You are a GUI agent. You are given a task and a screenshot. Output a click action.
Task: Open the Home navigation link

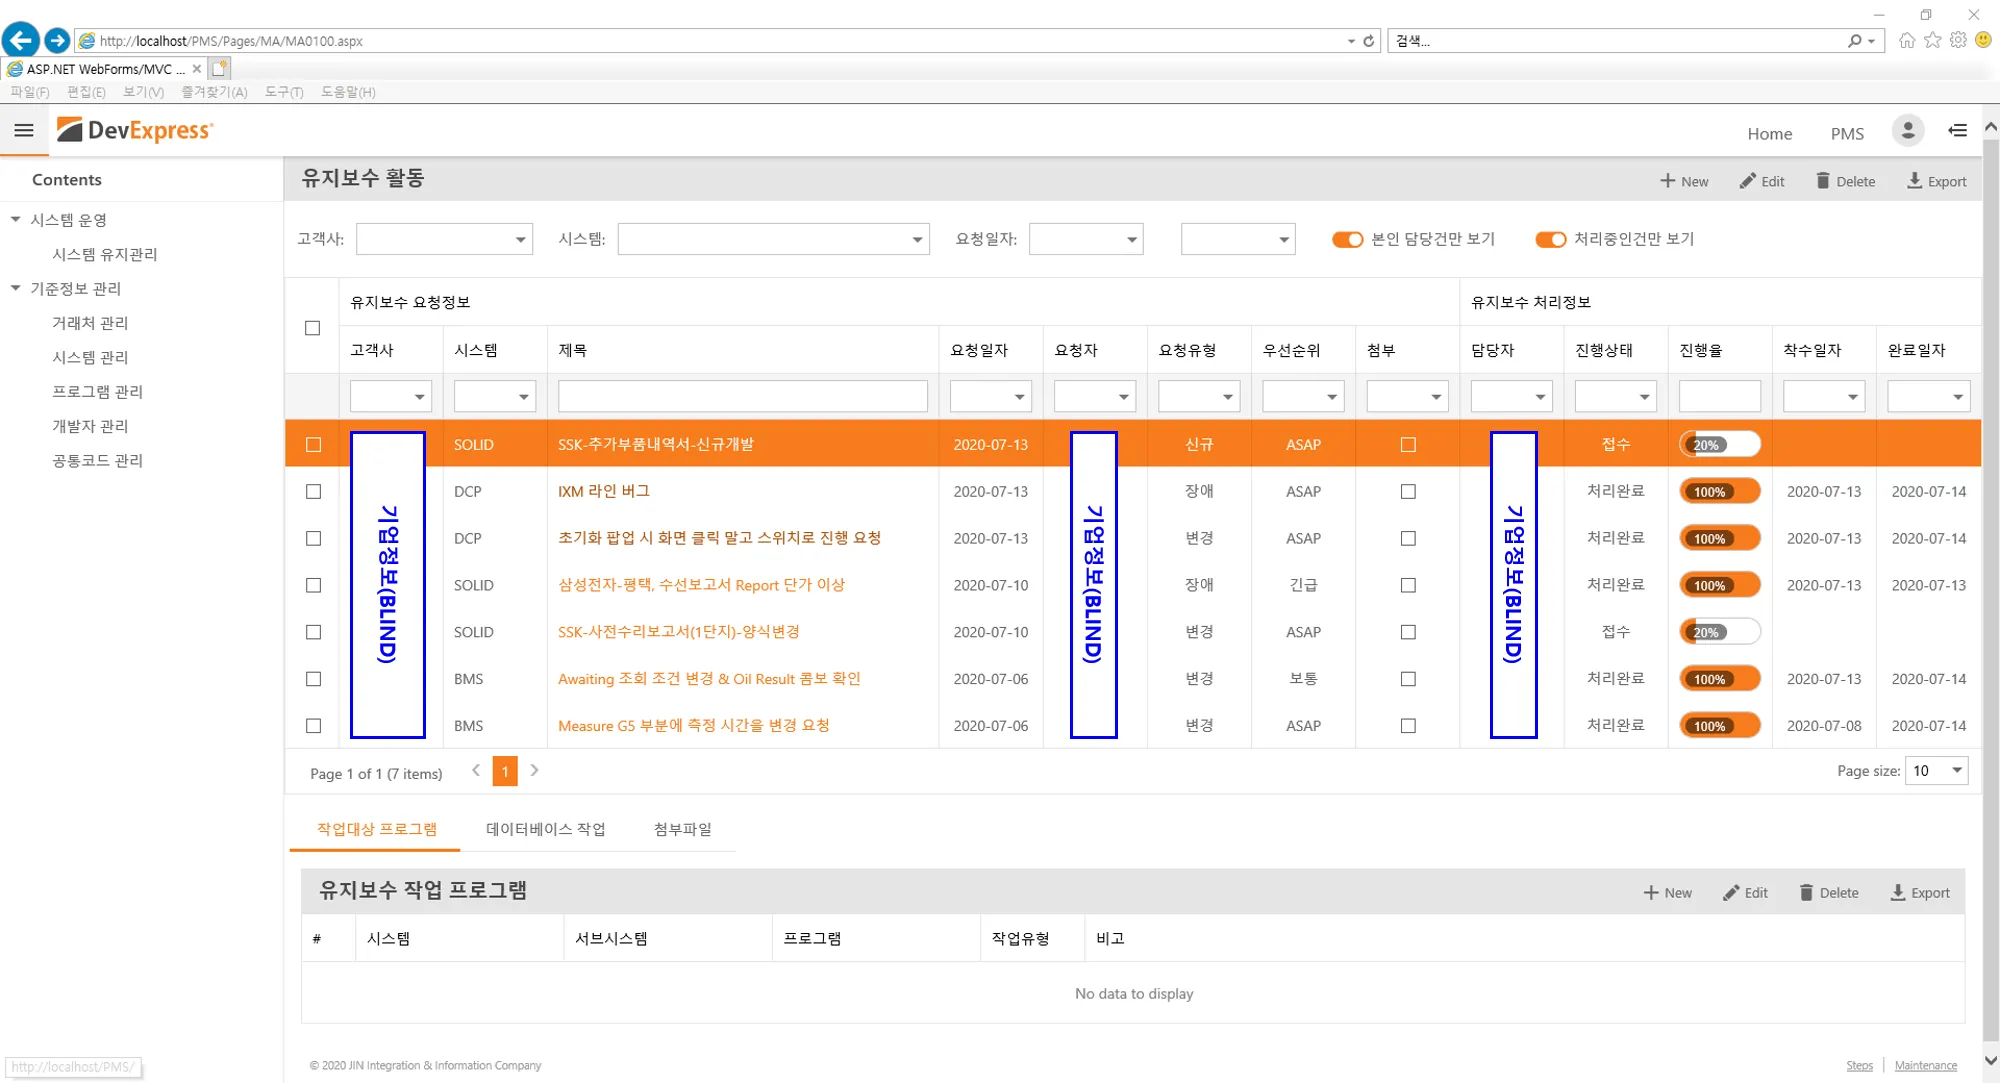[x=1769, y=133]
